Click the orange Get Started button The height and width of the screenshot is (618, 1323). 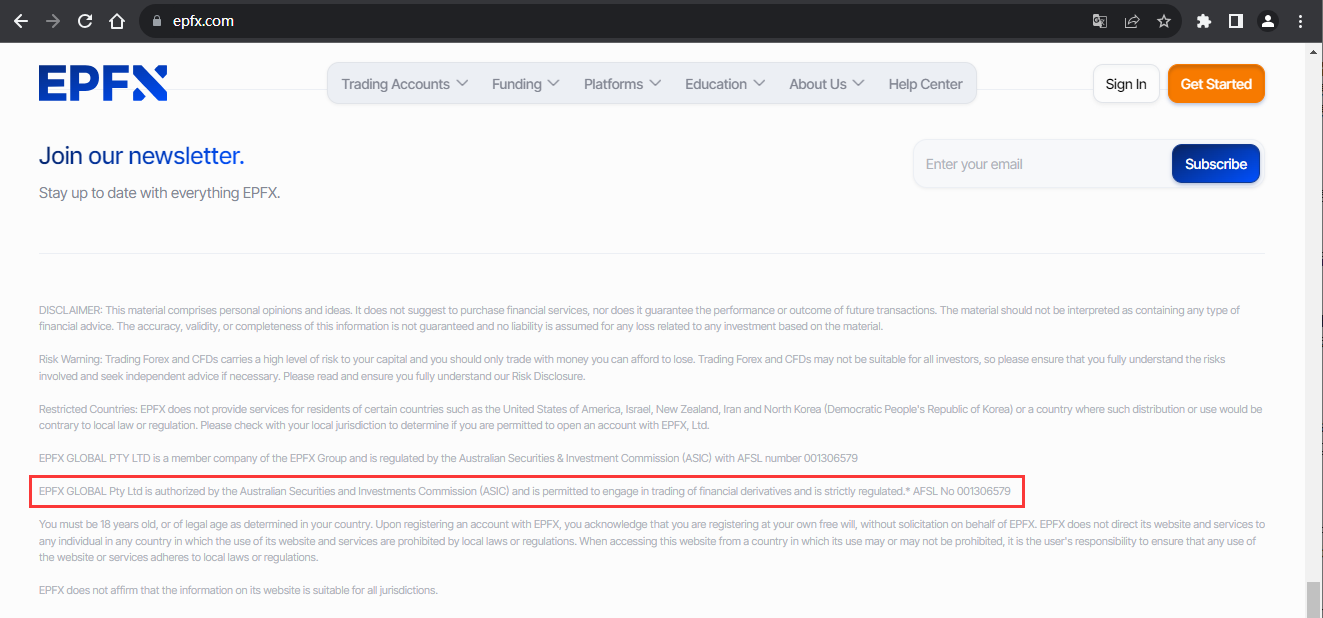1216,84
